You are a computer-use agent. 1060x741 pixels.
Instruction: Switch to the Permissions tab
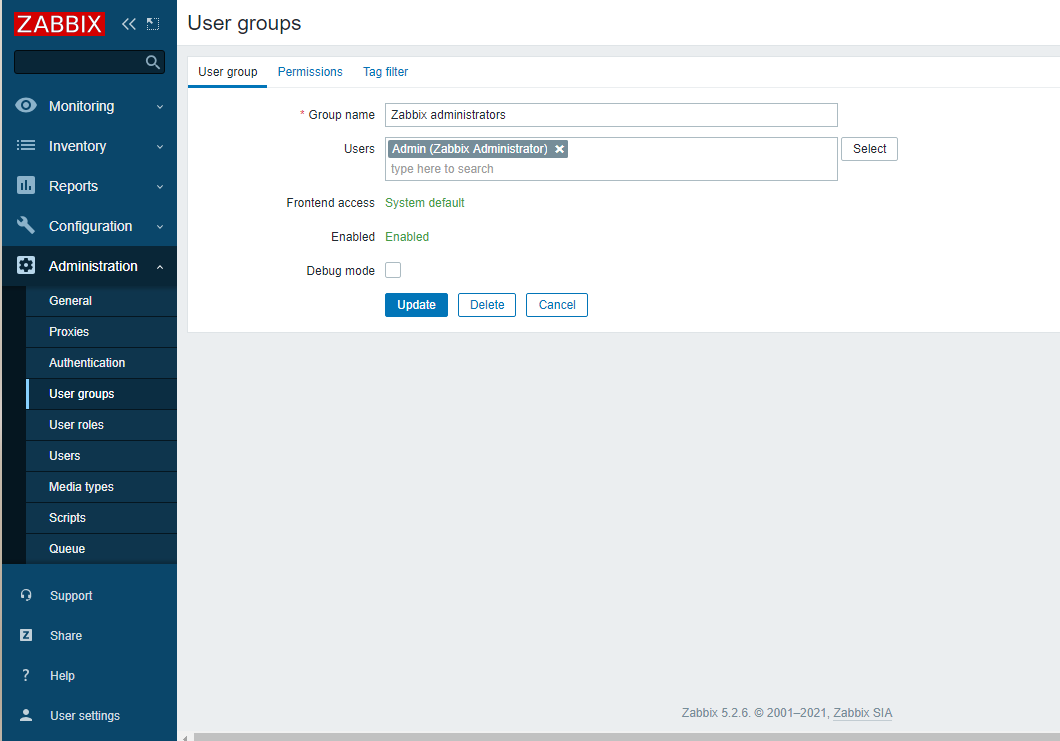[310, 72]
